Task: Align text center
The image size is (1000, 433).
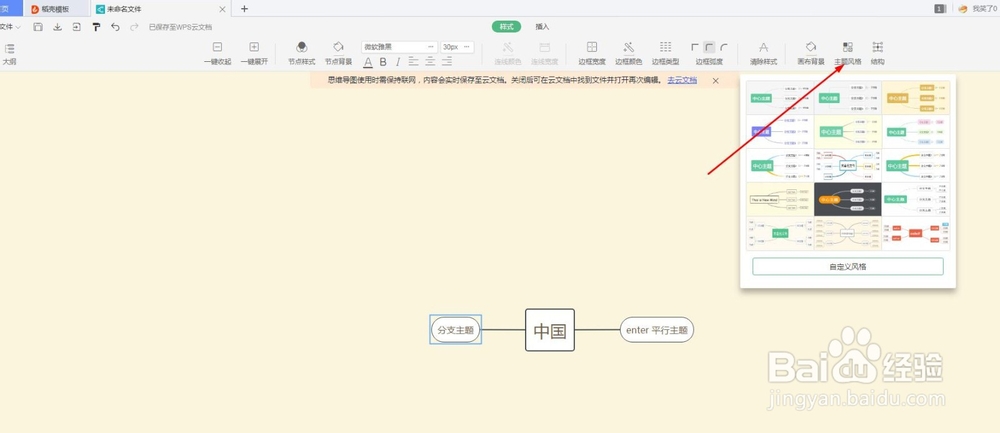Action: [430, 61]
